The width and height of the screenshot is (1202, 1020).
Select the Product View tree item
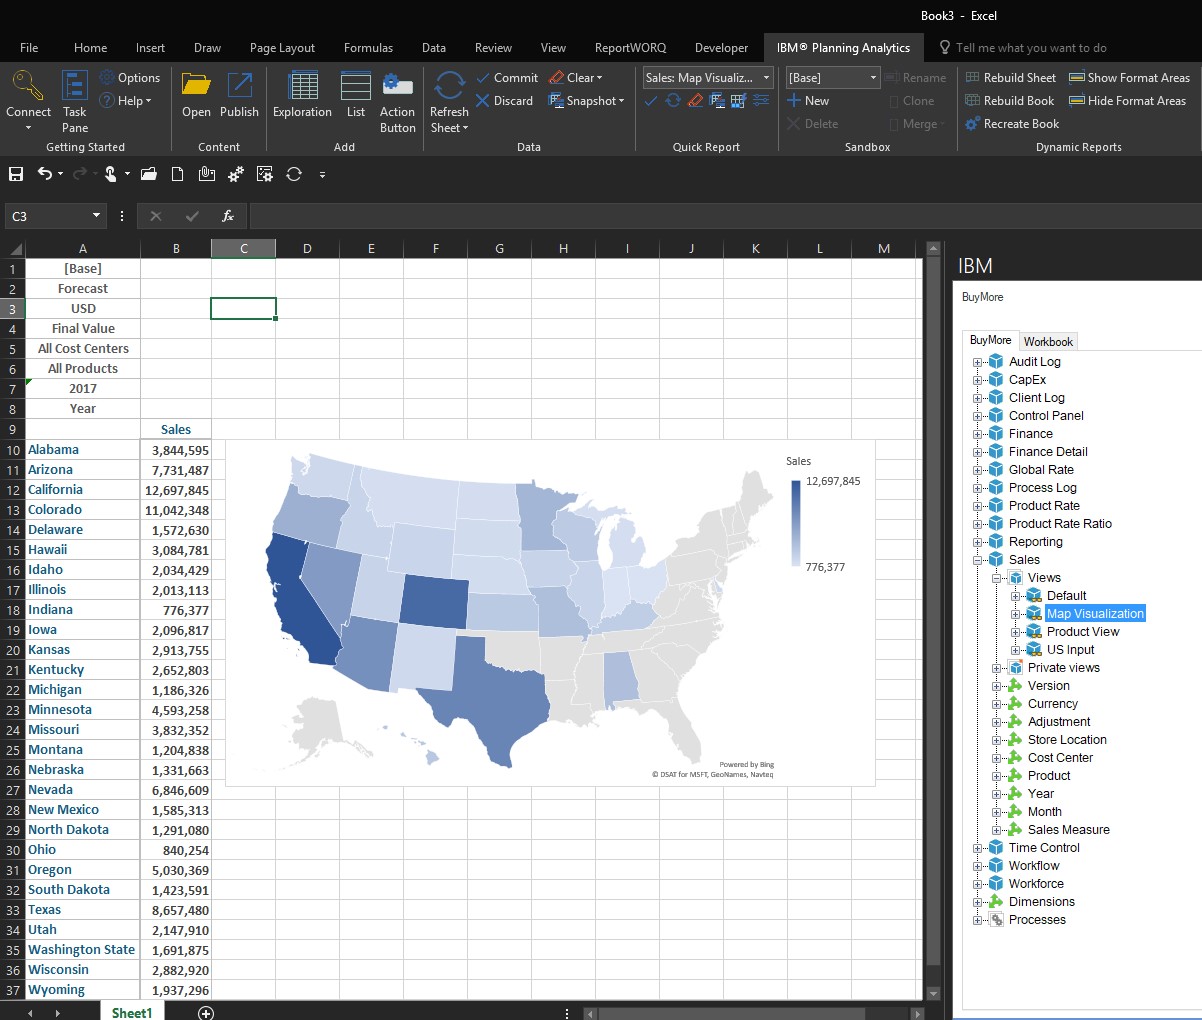(1083, 632)
